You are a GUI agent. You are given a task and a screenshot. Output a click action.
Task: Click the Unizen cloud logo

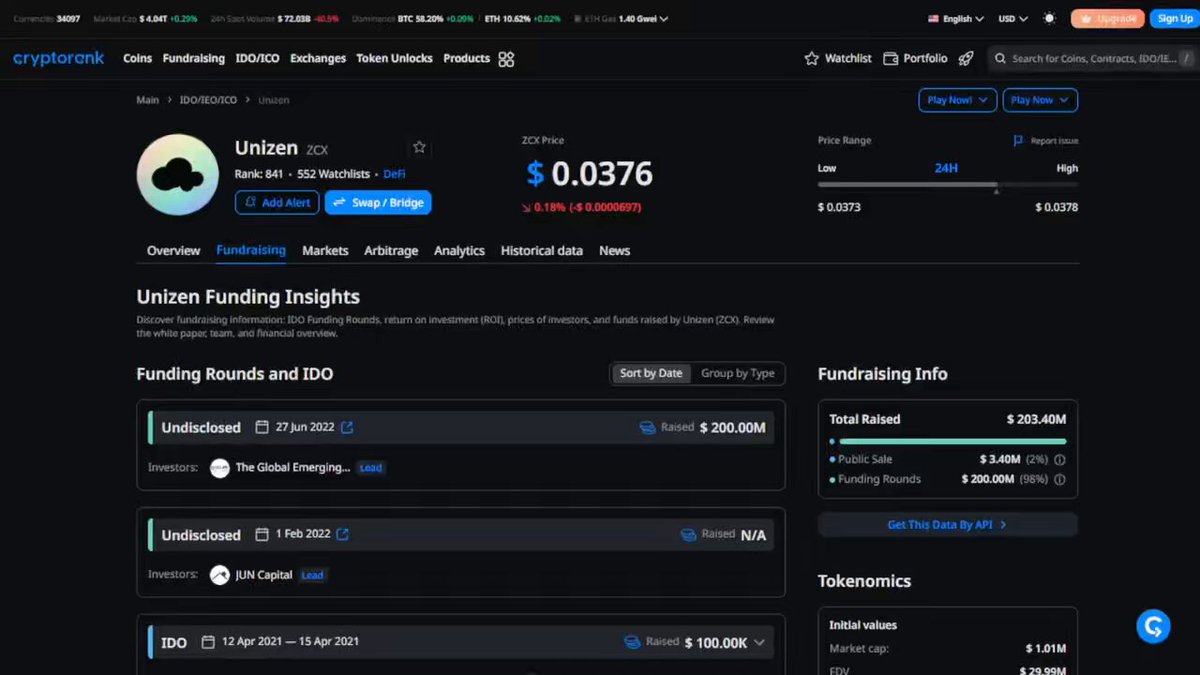click(177, 175)
